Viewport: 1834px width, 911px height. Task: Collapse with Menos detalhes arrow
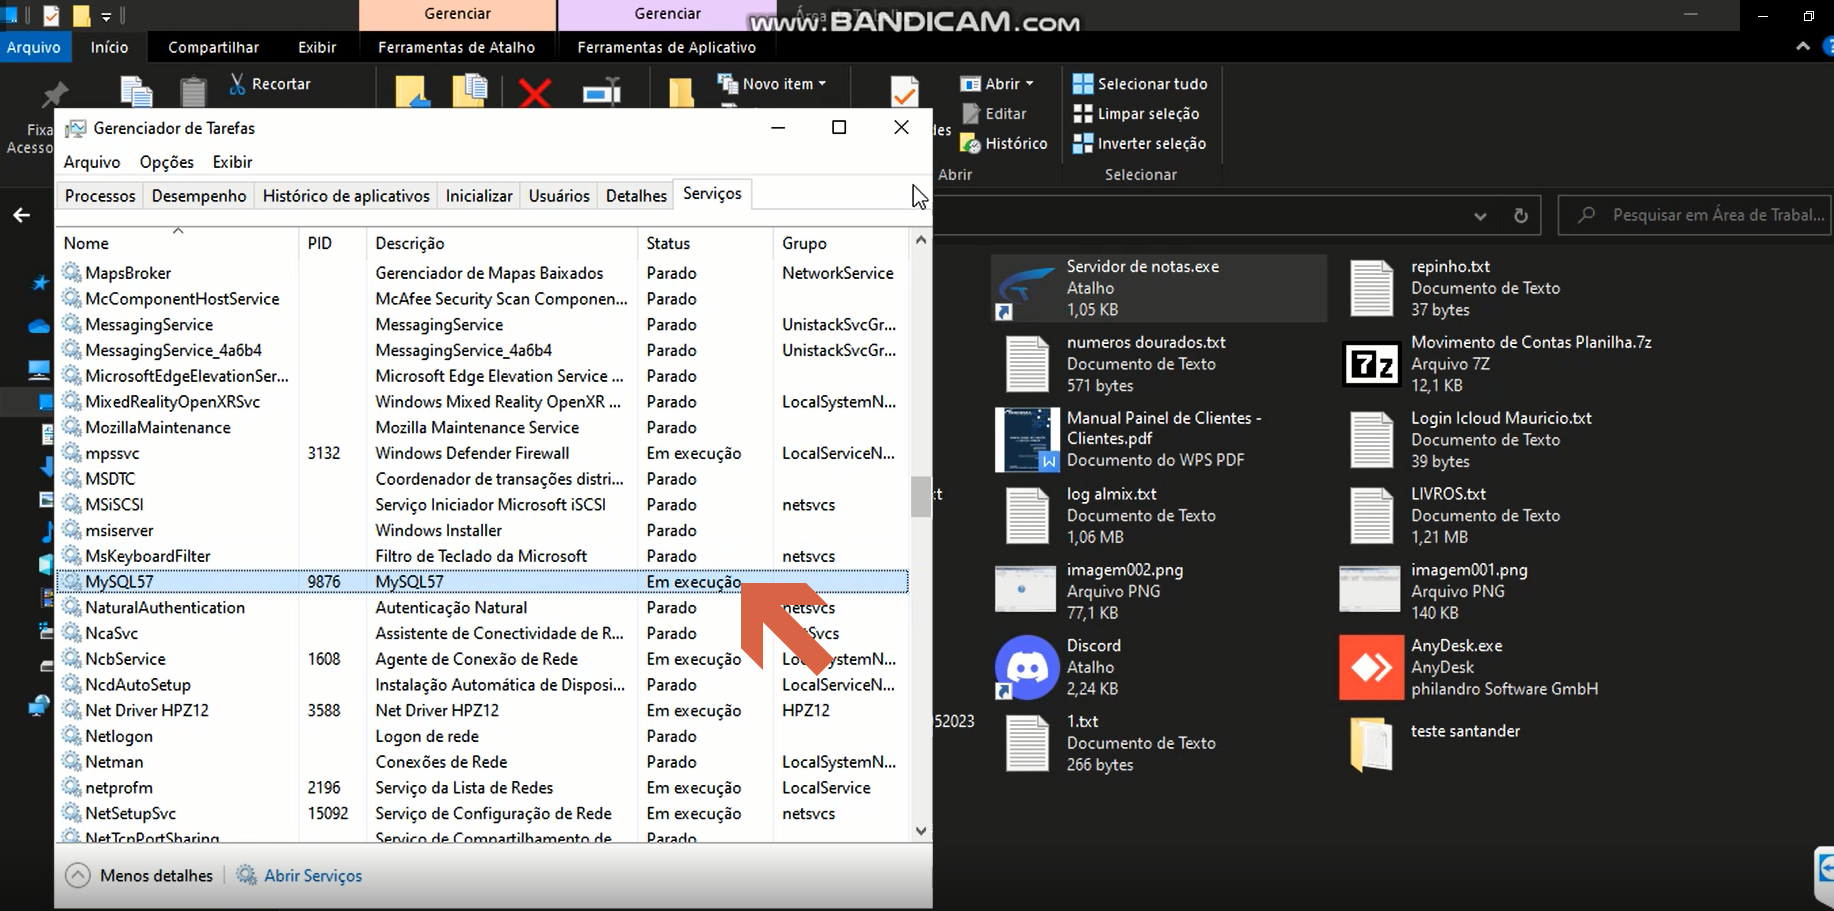coord(77,876)
